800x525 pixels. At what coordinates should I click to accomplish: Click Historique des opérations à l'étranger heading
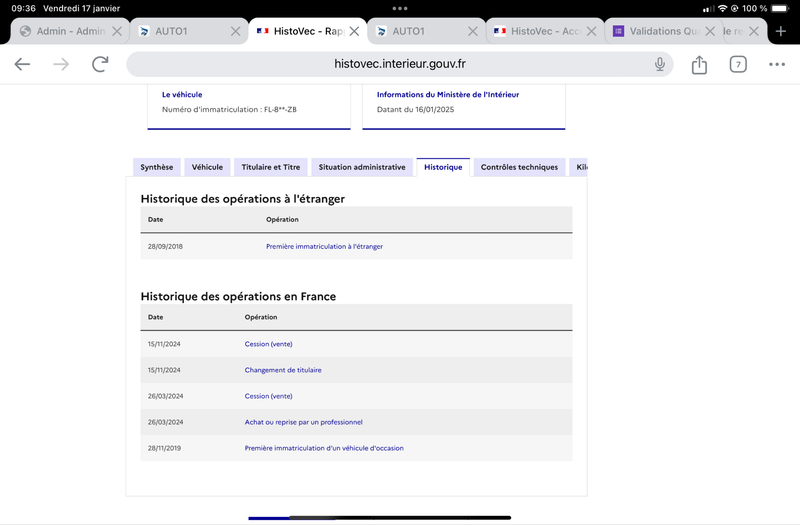[243, 199]
